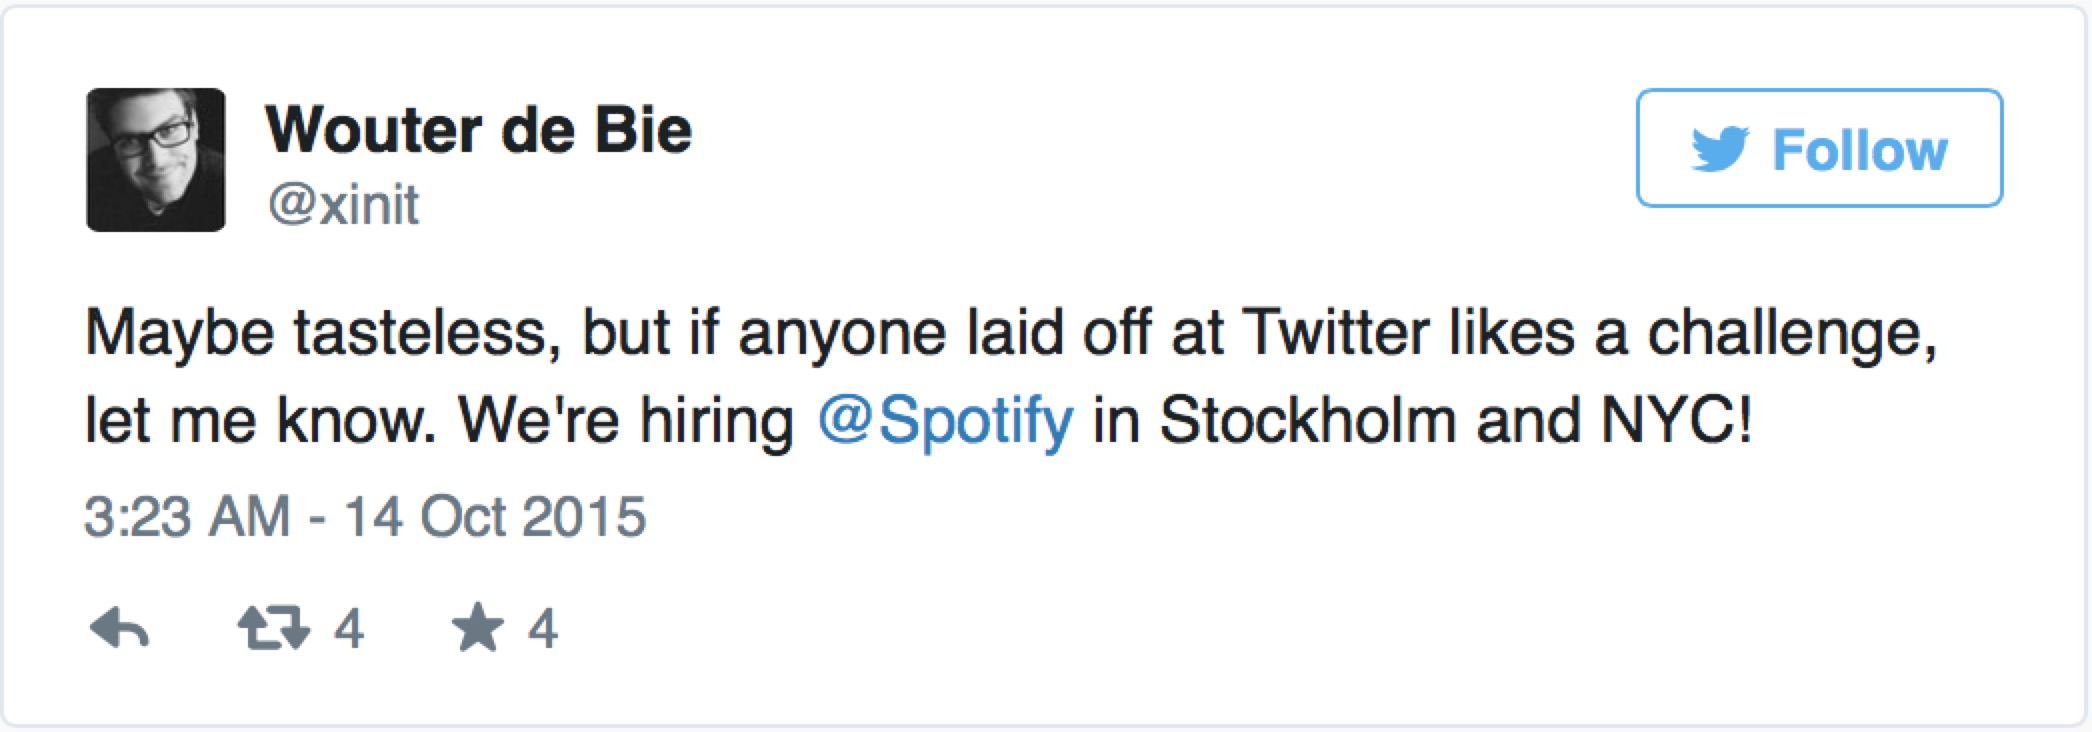Click the 3:23 AM time text
The image size is (2092, 732).
[x=187, y=517]
